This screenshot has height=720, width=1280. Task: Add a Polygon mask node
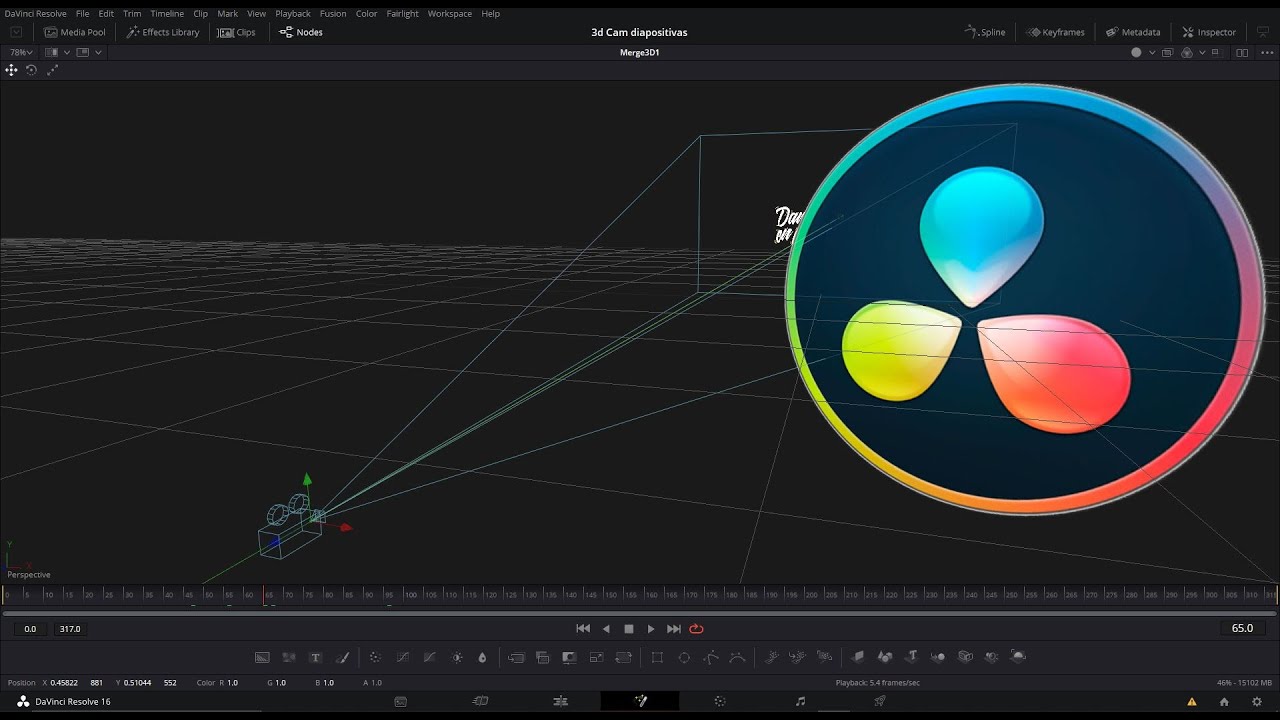point(711,657)
